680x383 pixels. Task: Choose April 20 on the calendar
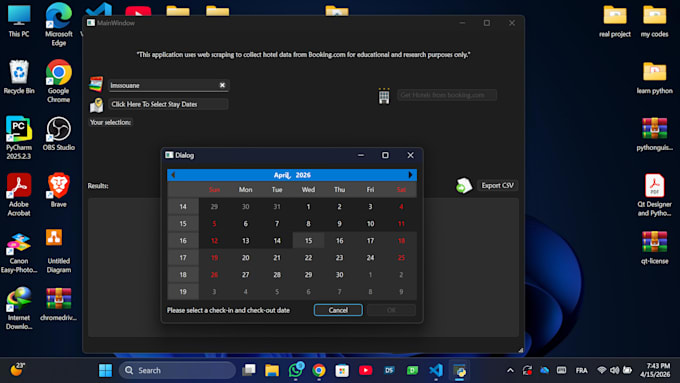pos(245,258)
